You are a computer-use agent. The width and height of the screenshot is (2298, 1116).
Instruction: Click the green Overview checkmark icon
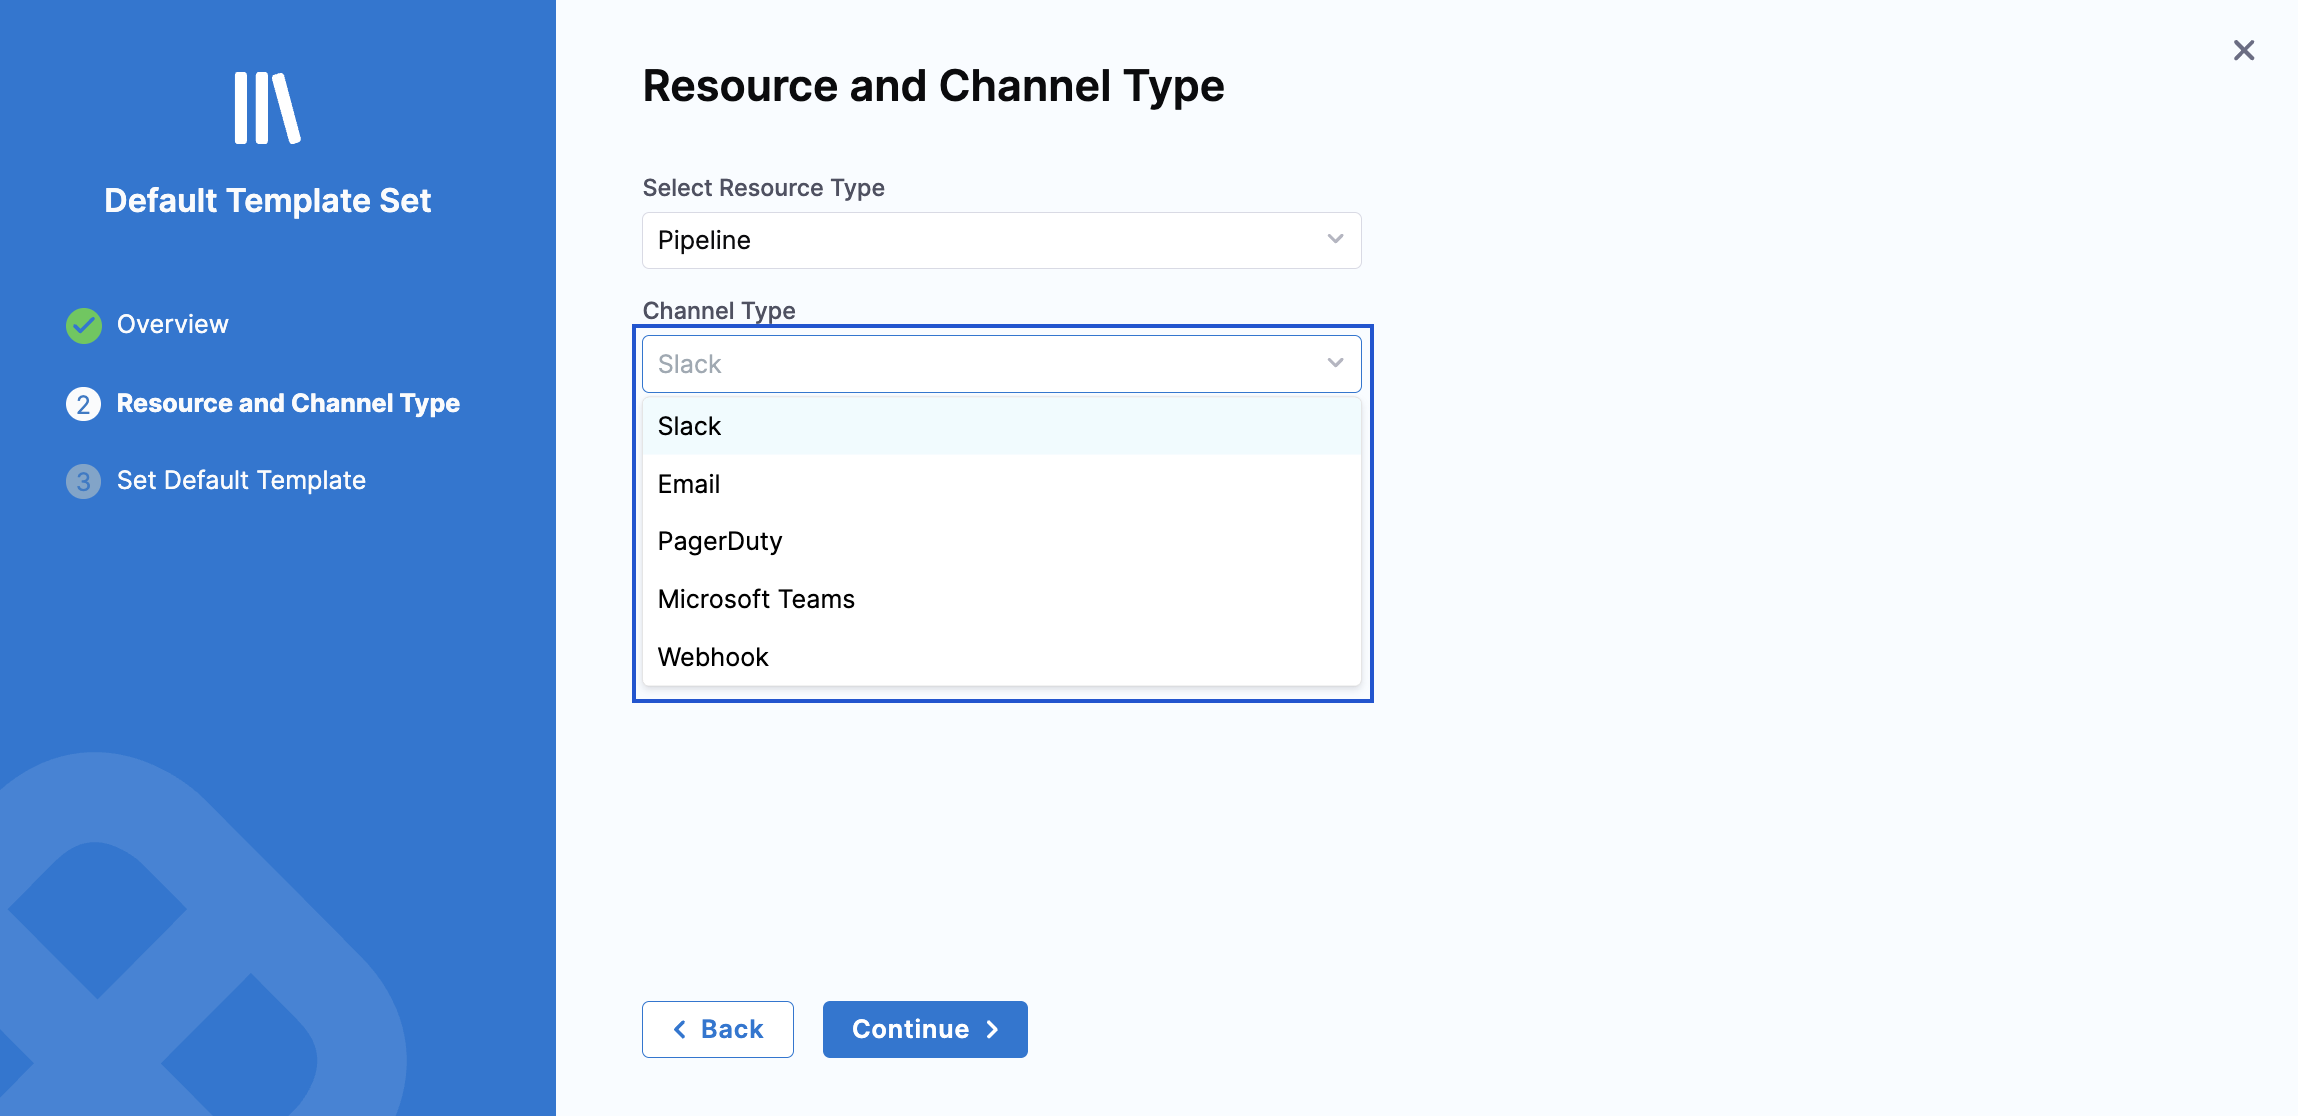(x=84, y=325)
